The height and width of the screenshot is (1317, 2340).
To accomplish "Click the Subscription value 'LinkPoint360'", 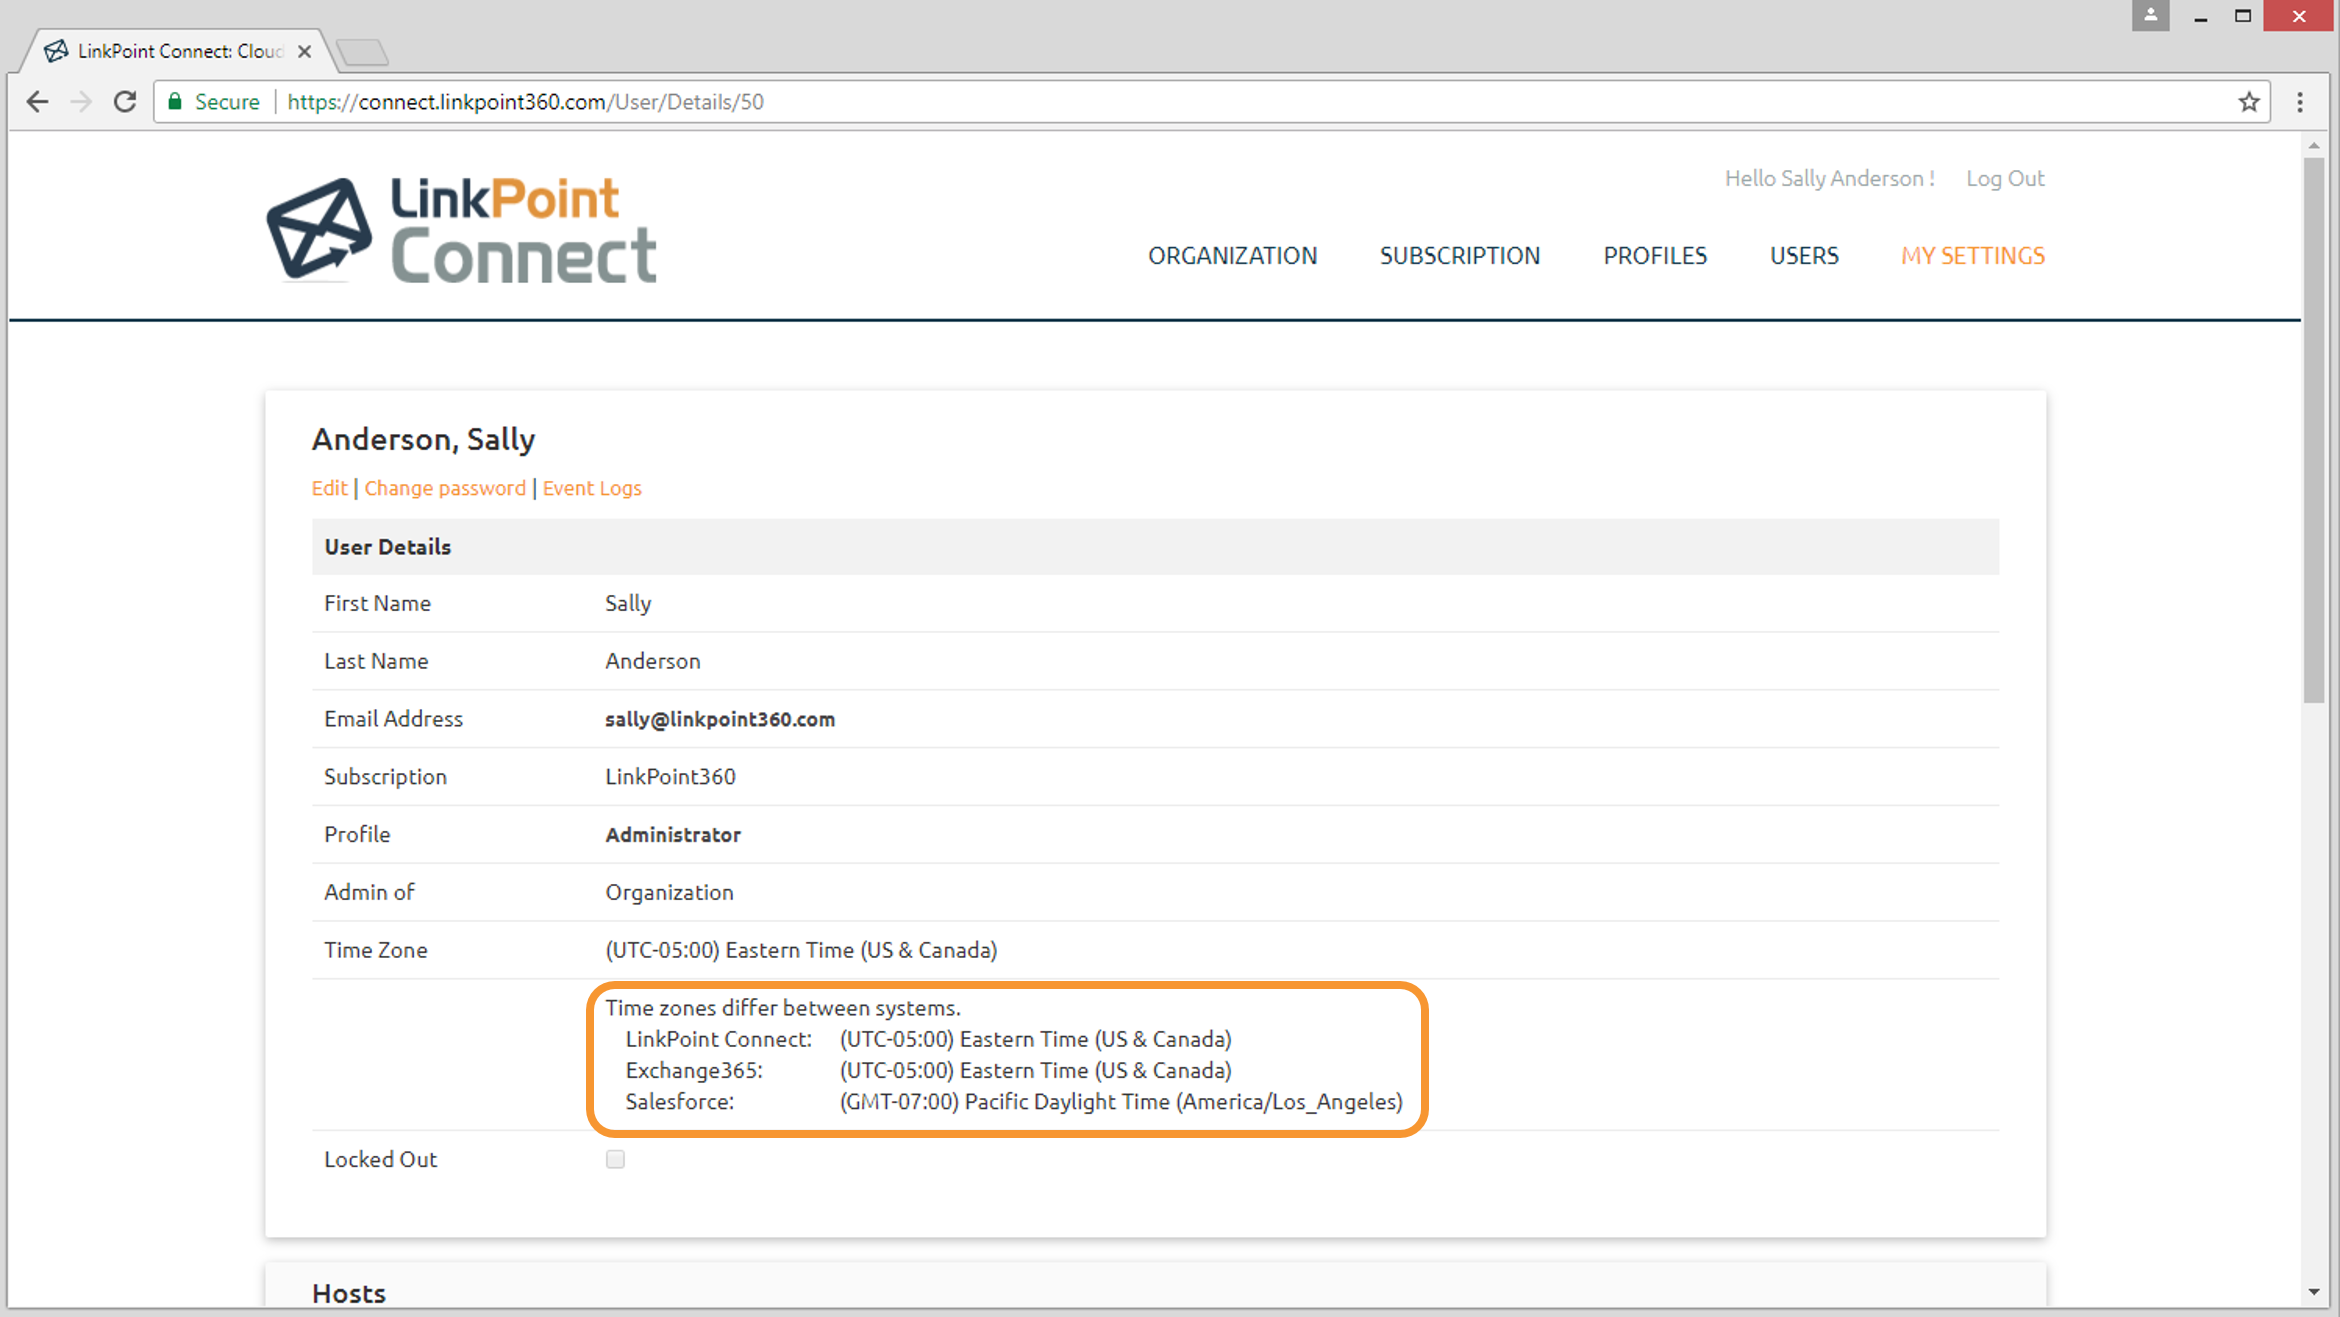I will pos(670,777).
